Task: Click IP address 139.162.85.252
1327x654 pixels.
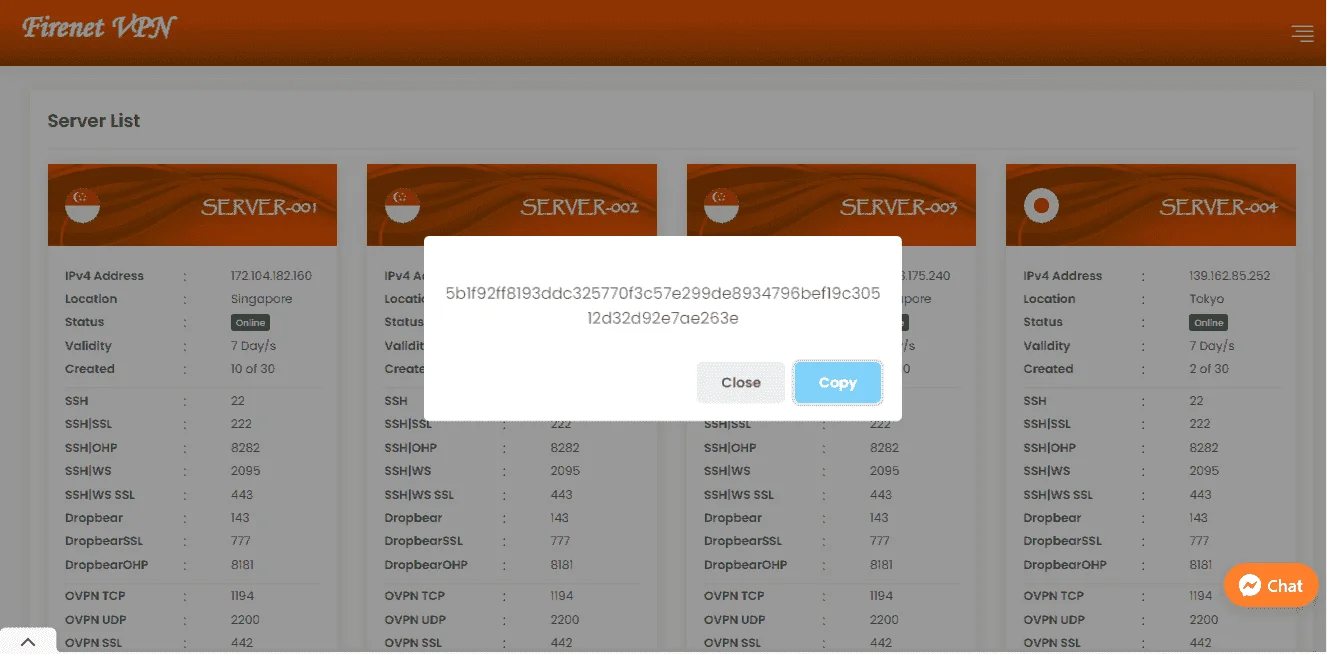Action: tap(1230, 276)
